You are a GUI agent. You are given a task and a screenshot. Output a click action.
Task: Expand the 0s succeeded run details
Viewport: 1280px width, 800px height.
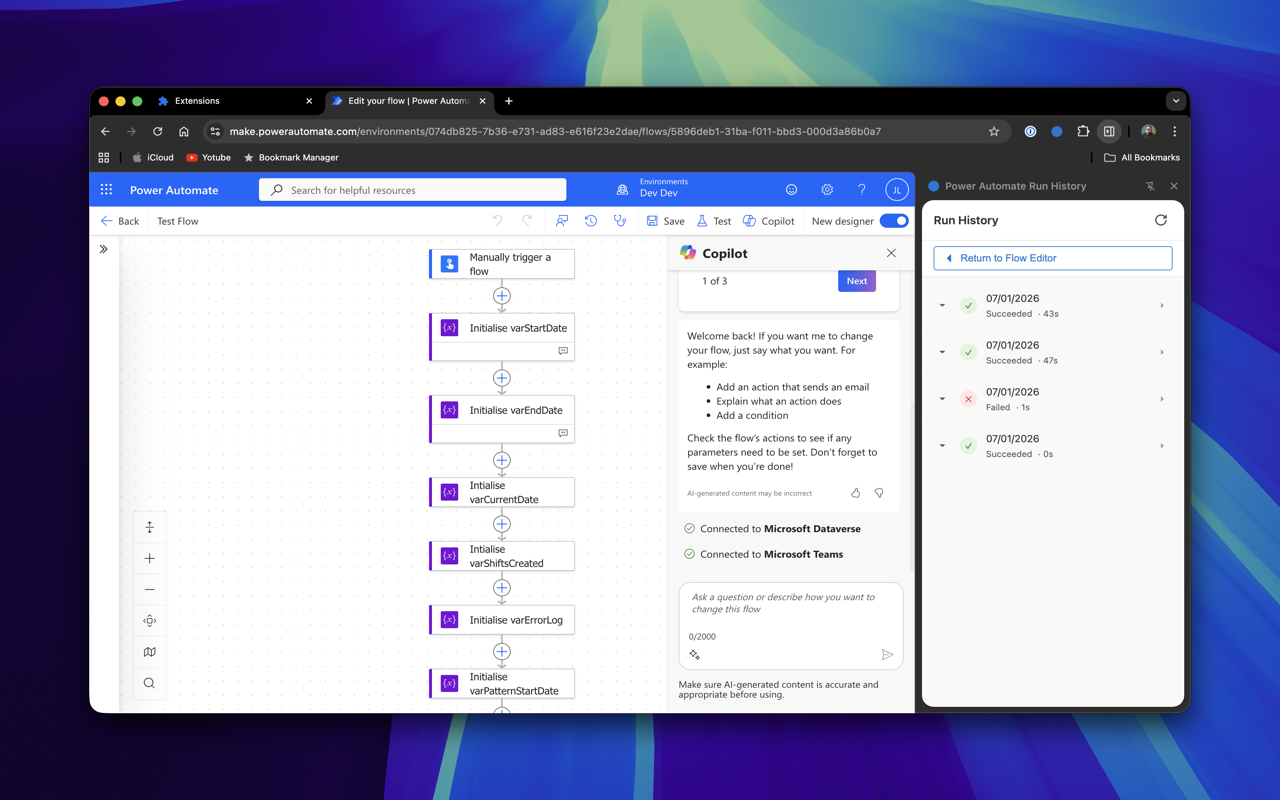[x=942, y=446]
